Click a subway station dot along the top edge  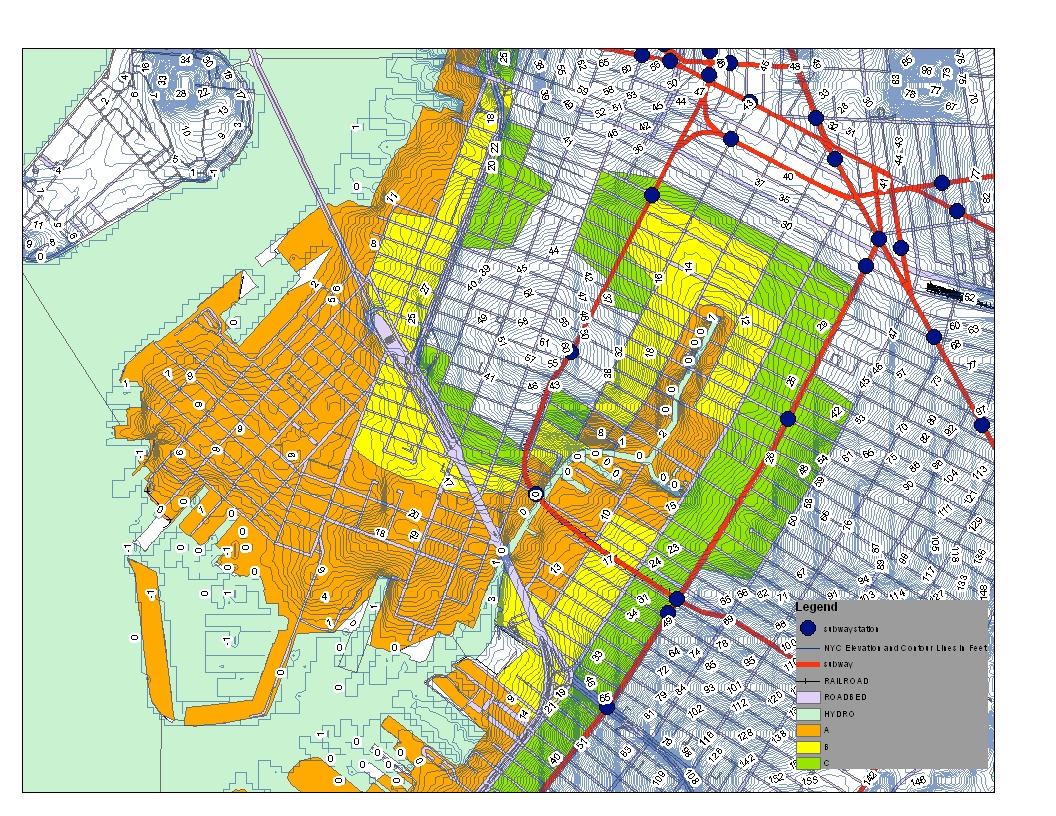tap(641, 56)
